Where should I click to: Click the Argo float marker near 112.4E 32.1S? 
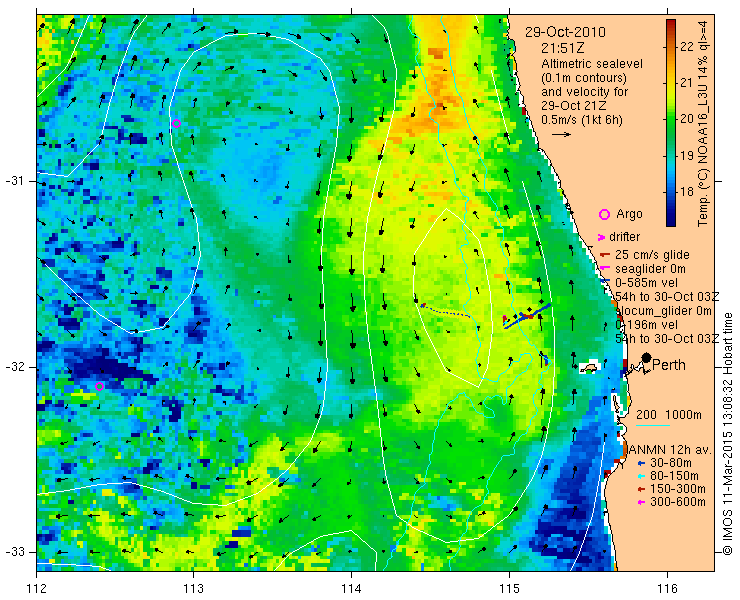coord(99,387)
